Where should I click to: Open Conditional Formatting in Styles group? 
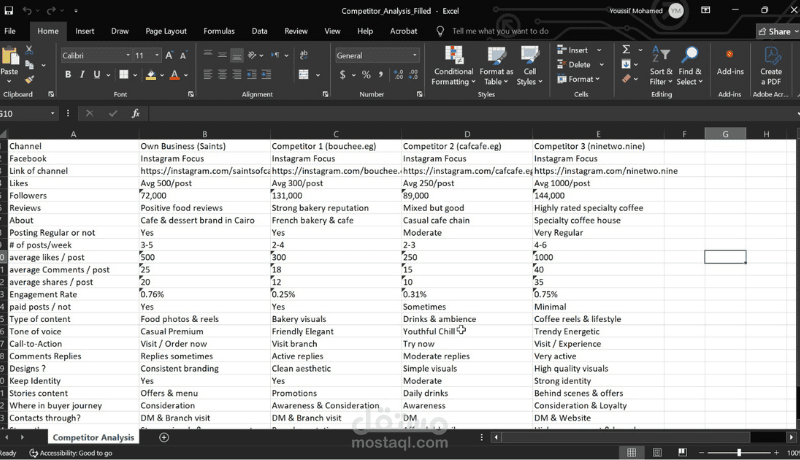click(453, 64)
